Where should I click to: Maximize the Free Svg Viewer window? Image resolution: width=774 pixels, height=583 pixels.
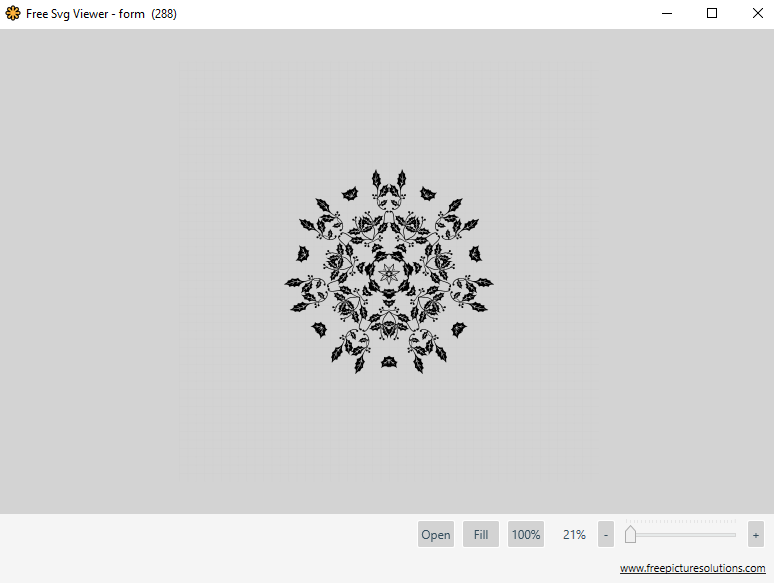point(712,14)
